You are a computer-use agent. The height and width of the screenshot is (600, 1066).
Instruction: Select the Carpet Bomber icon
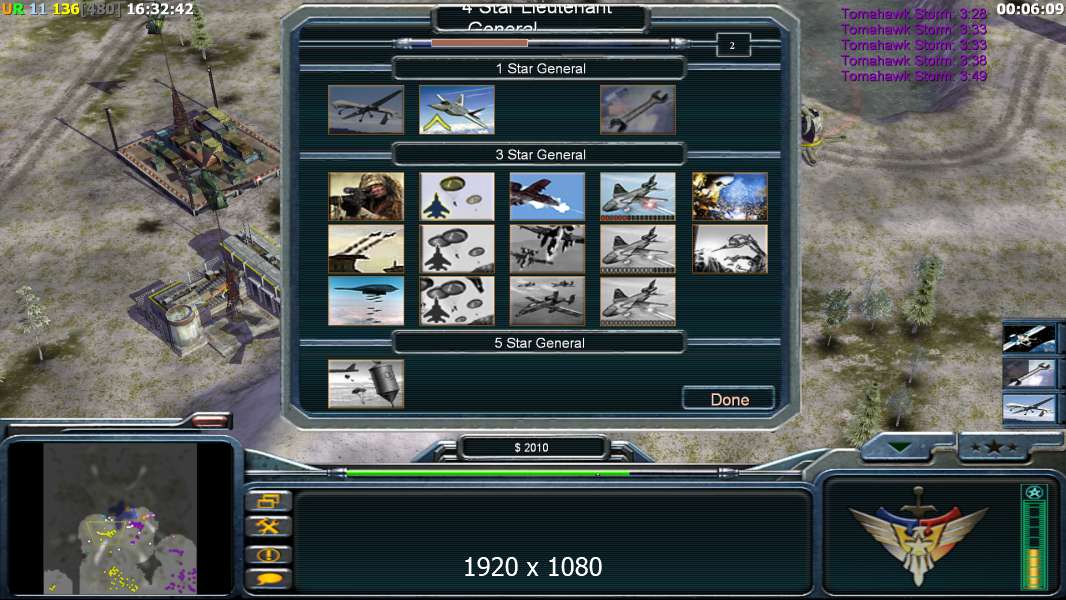366,301
